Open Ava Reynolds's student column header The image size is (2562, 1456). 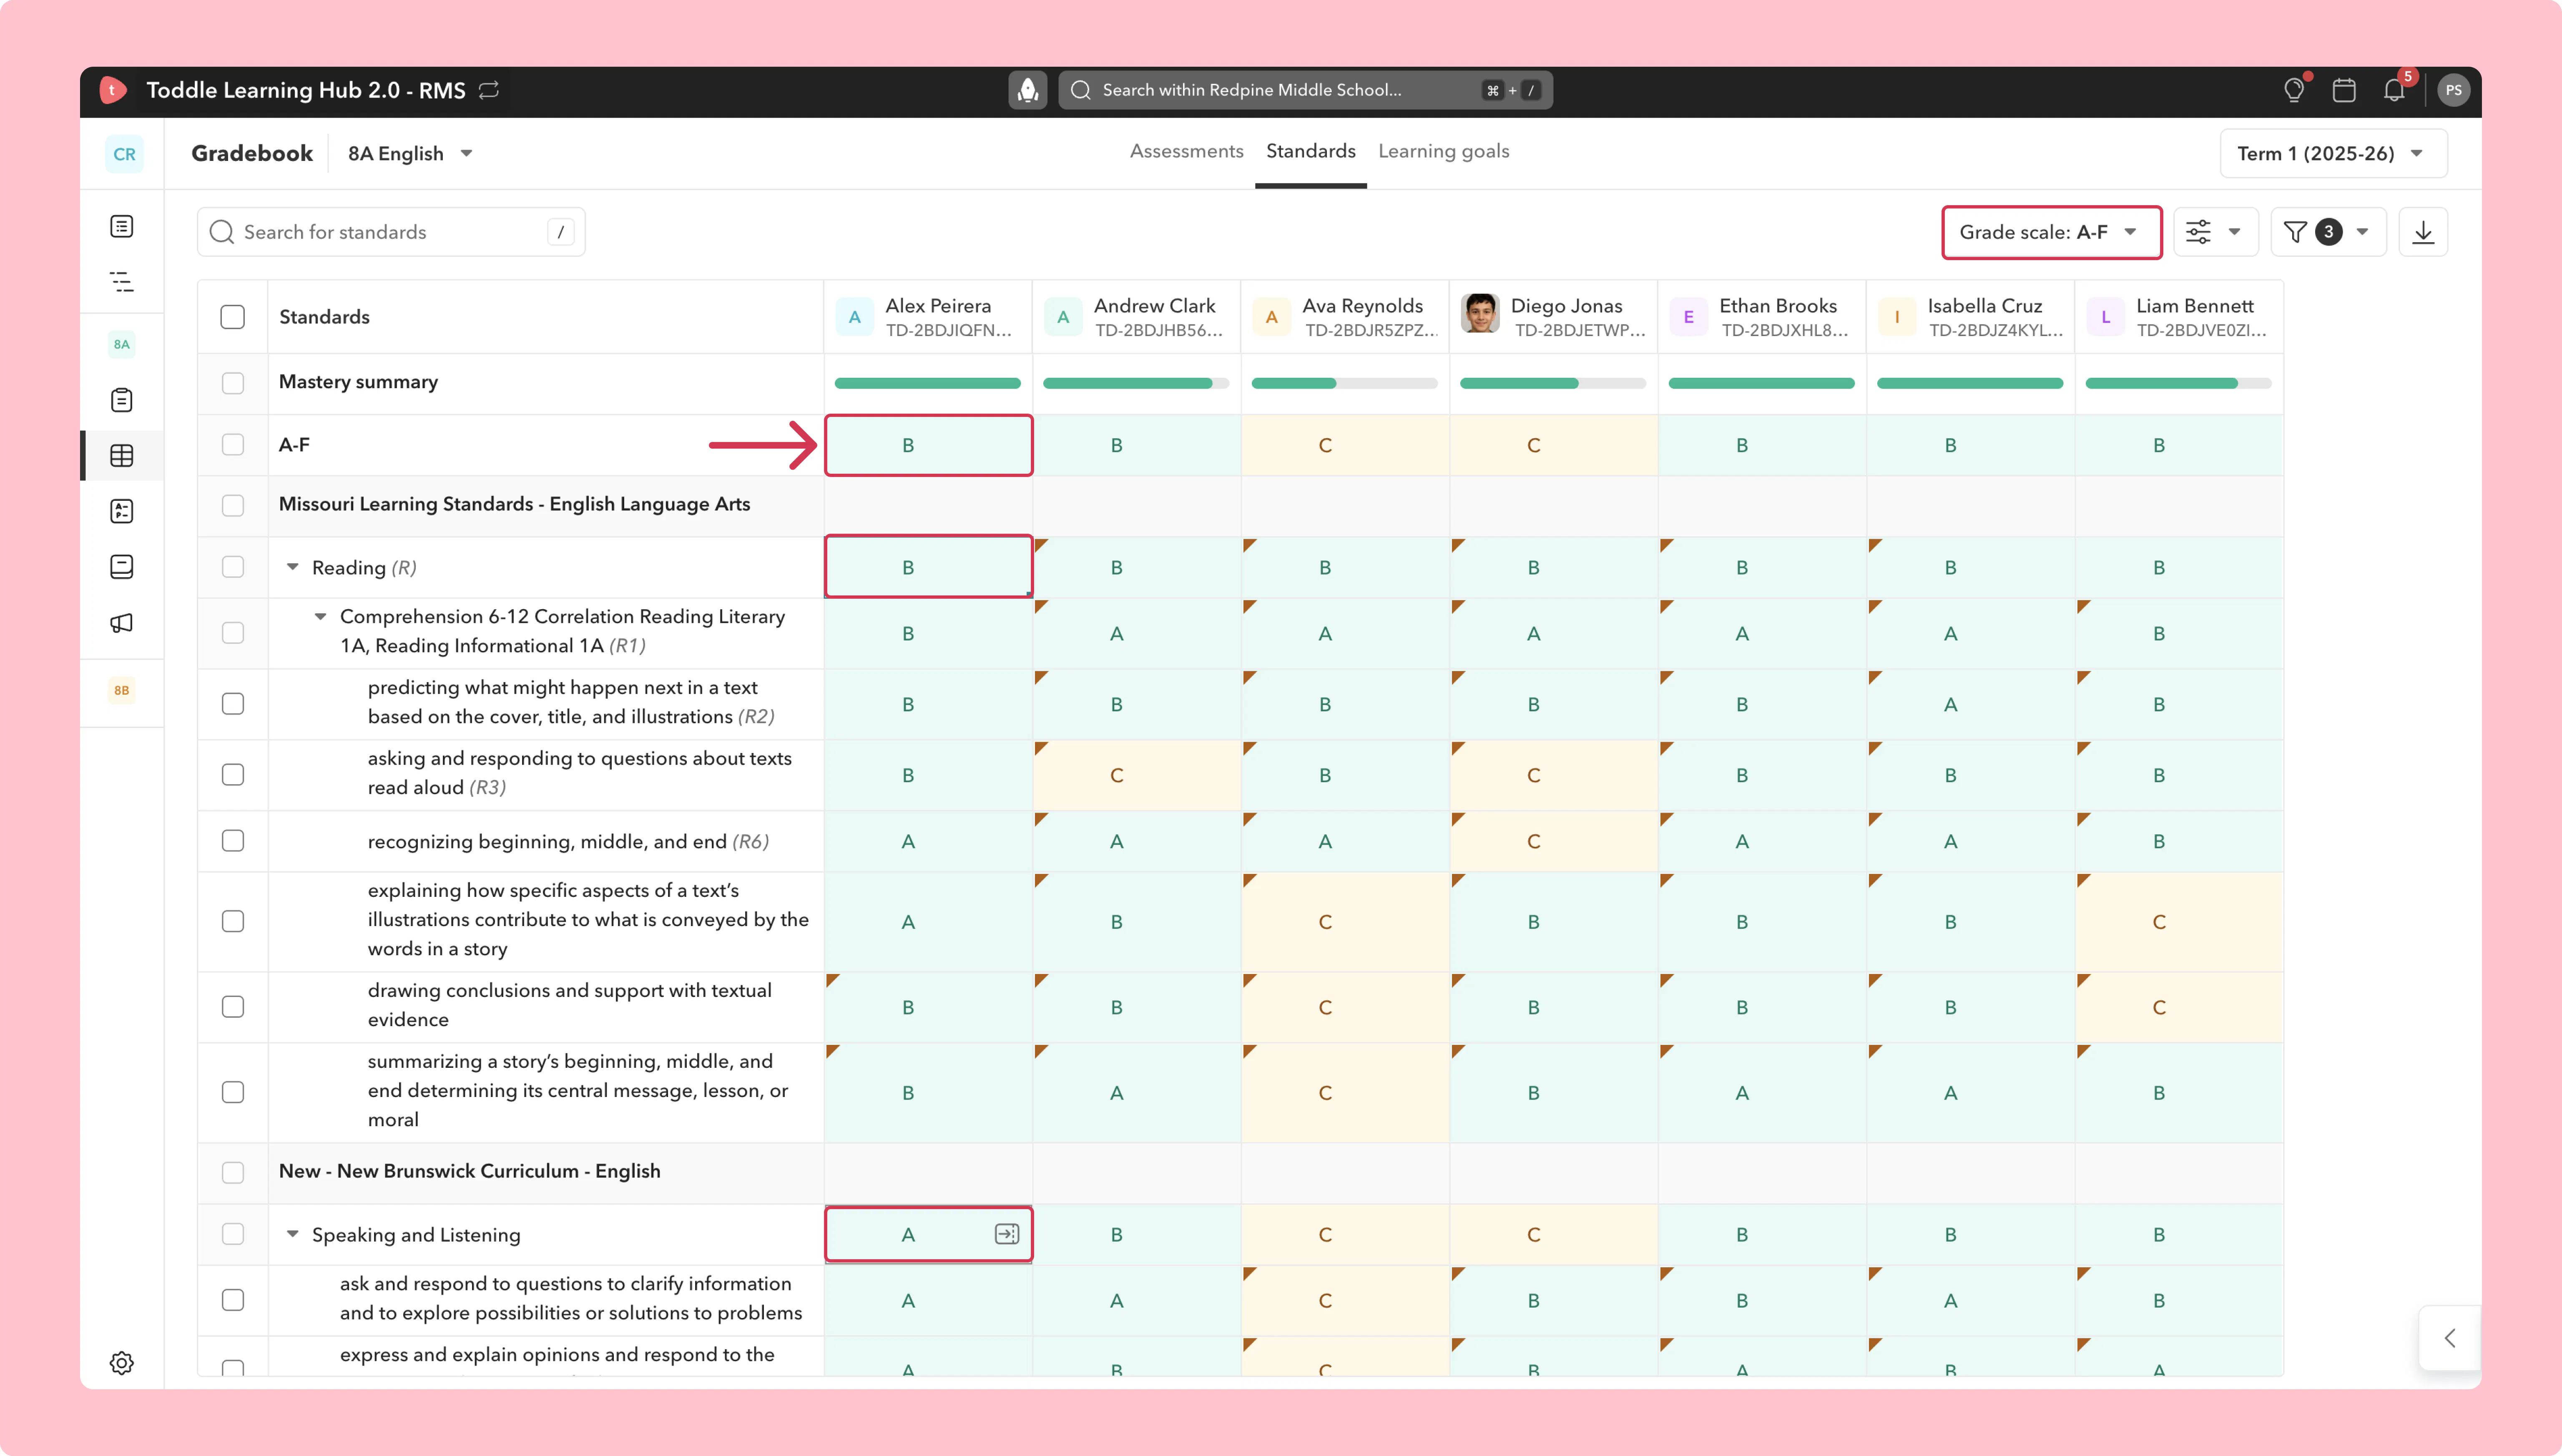1345,317
